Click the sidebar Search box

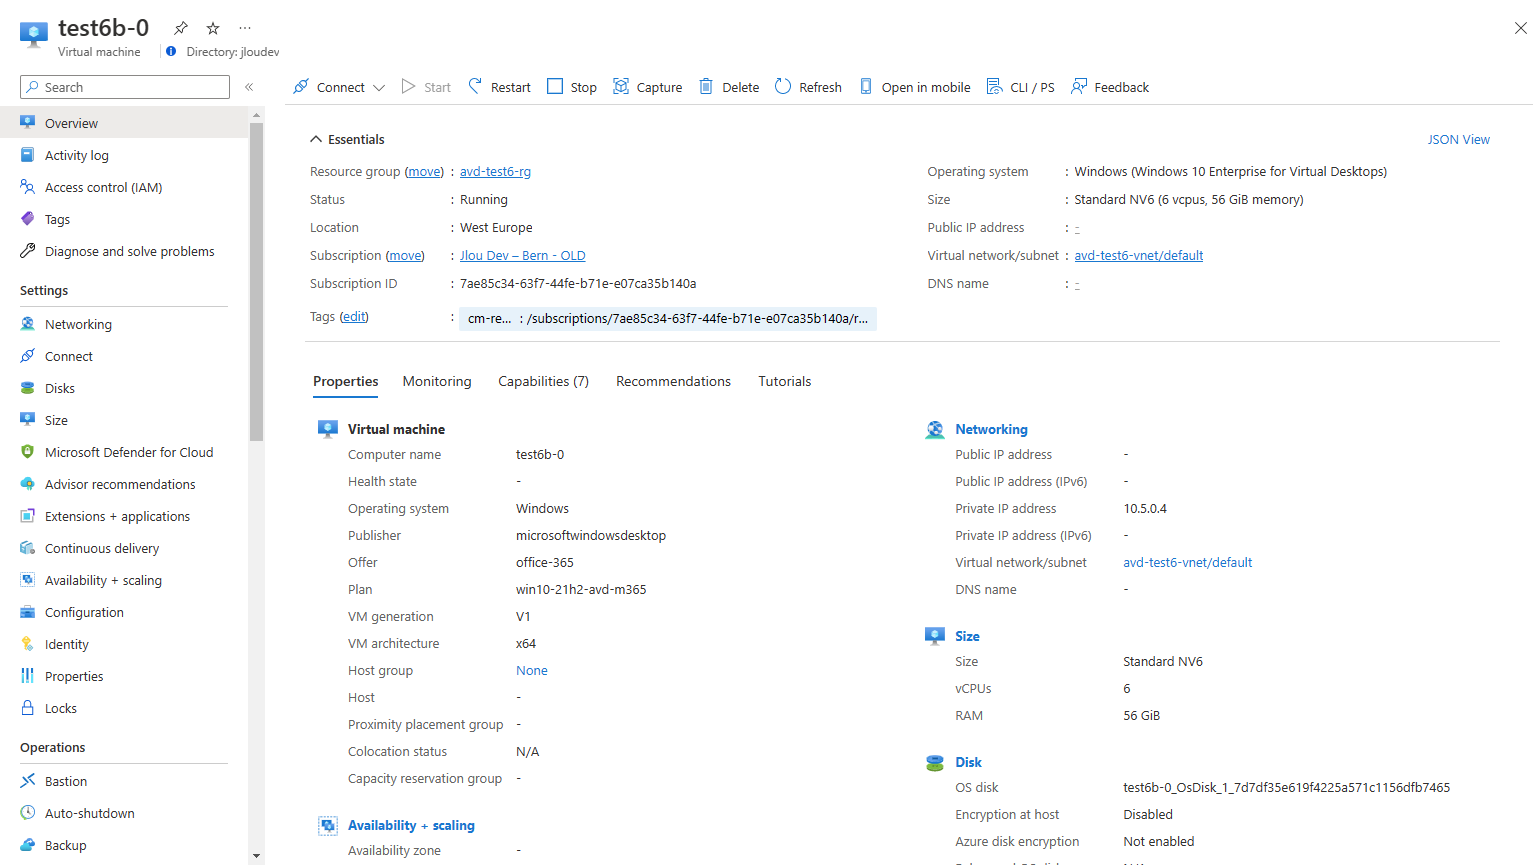[125, 87]
